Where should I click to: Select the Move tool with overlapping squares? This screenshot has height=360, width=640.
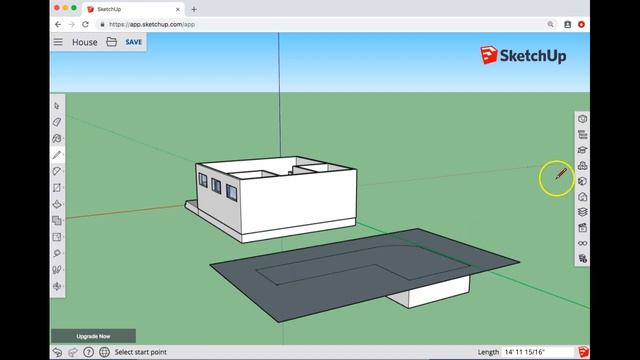point(57,220)
